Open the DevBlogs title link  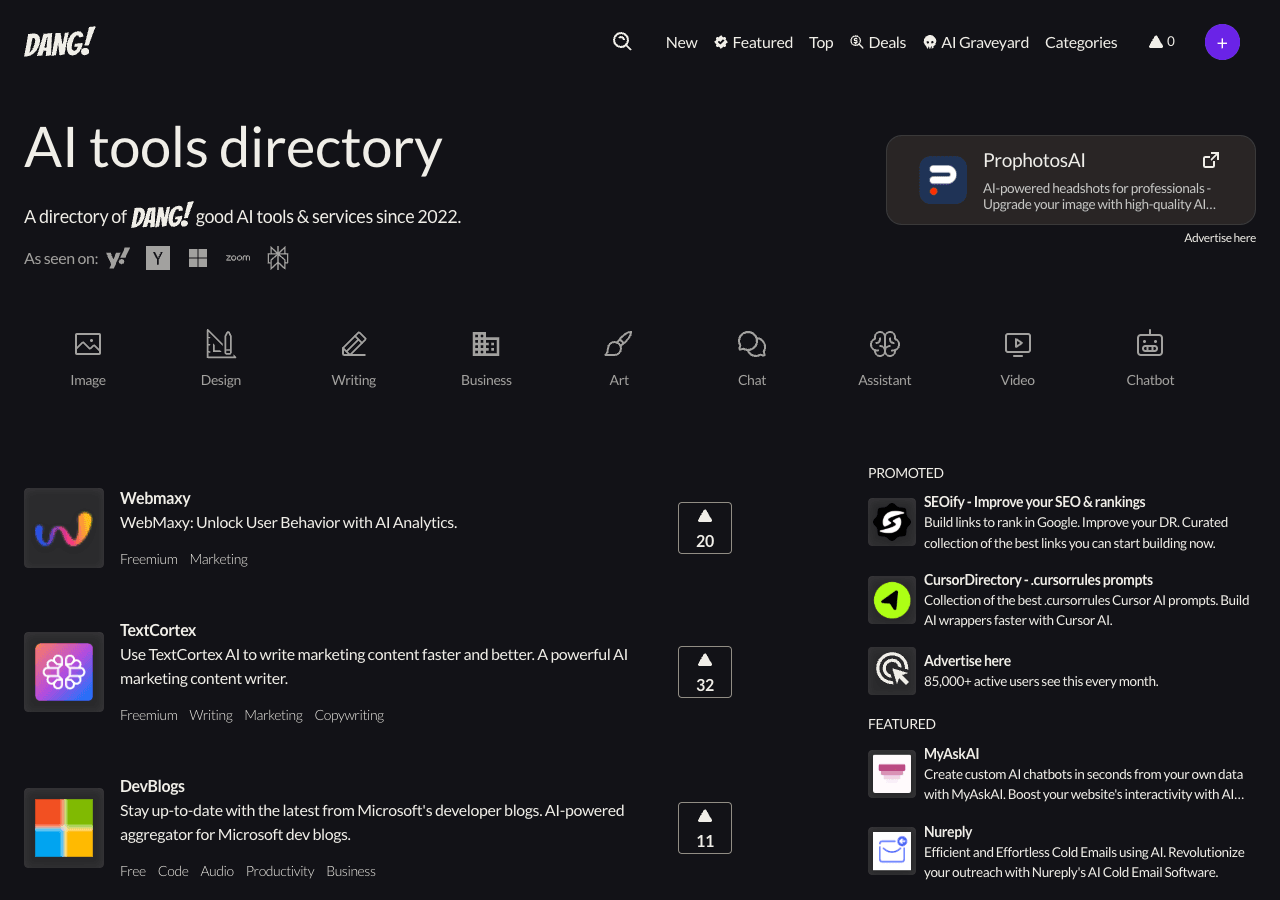pyautogui.click(x=152, y=786)
